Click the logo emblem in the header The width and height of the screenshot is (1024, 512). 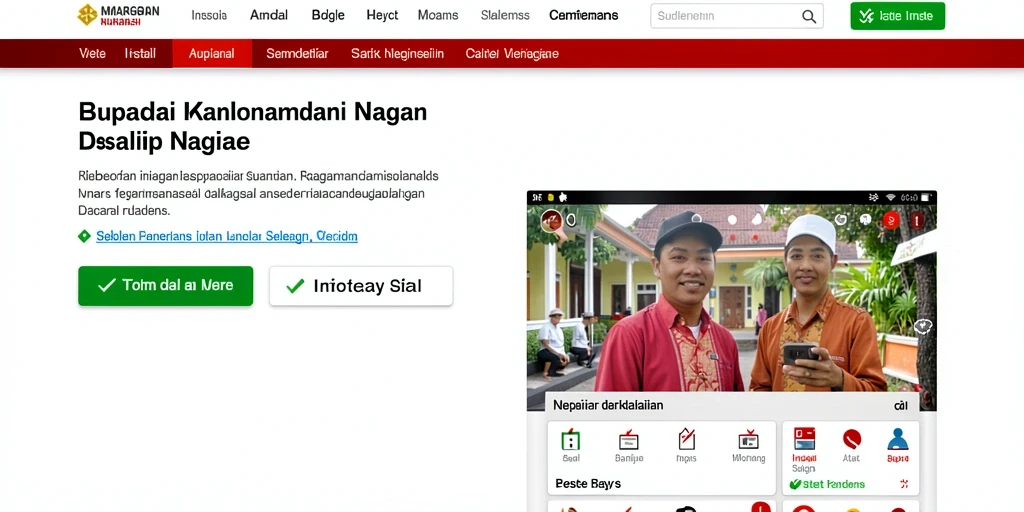point(87,14)
